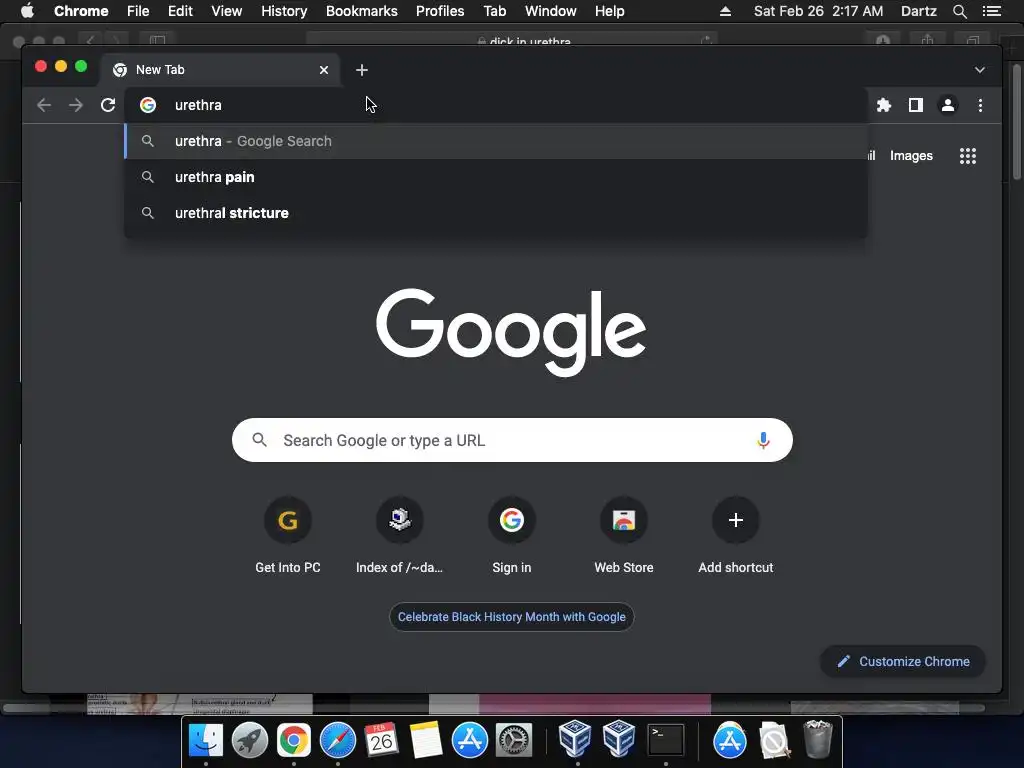This screenshot has height=768, width=1024.
Task: Open blue App Store icon left of System Preferences
Action: pos(470,740)
